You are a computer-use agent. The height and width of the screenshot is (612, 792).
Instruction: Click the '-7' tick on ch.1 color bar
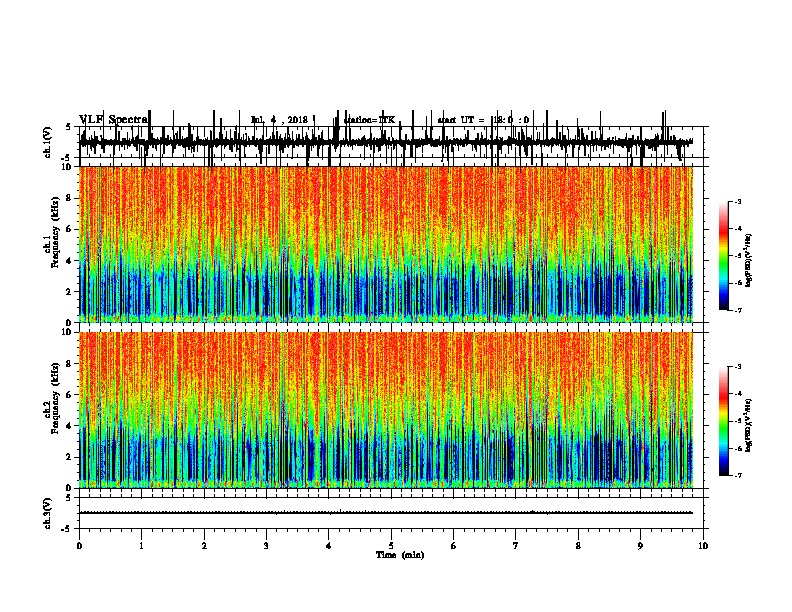[x=738, y=310]
